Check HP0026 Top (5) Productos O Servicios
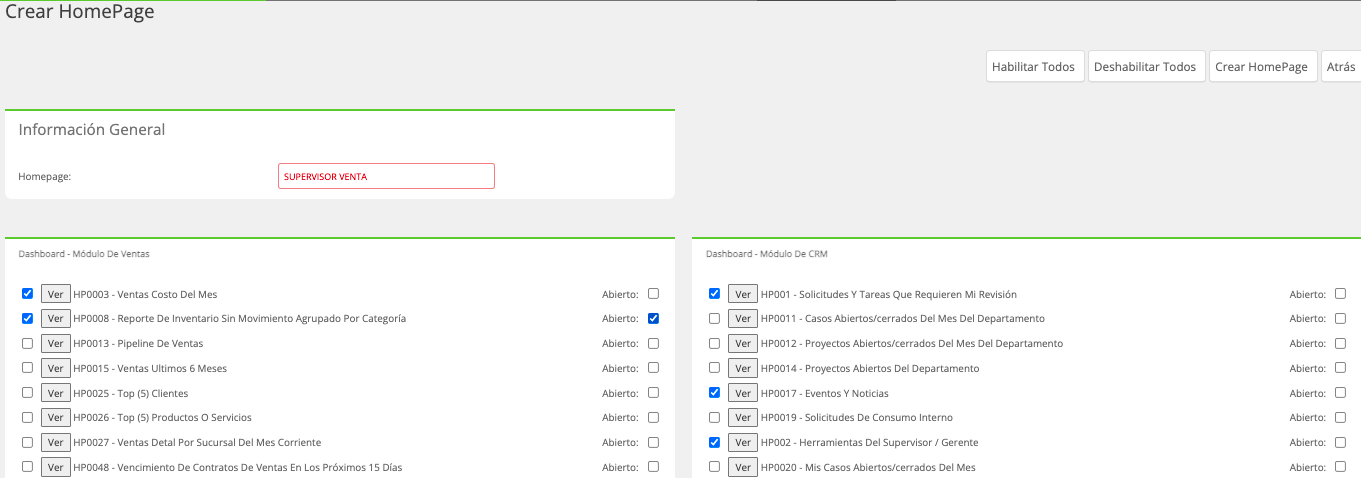Viewport: 1361px width, 478px height. pyautogui.click(x=27, y=417)
